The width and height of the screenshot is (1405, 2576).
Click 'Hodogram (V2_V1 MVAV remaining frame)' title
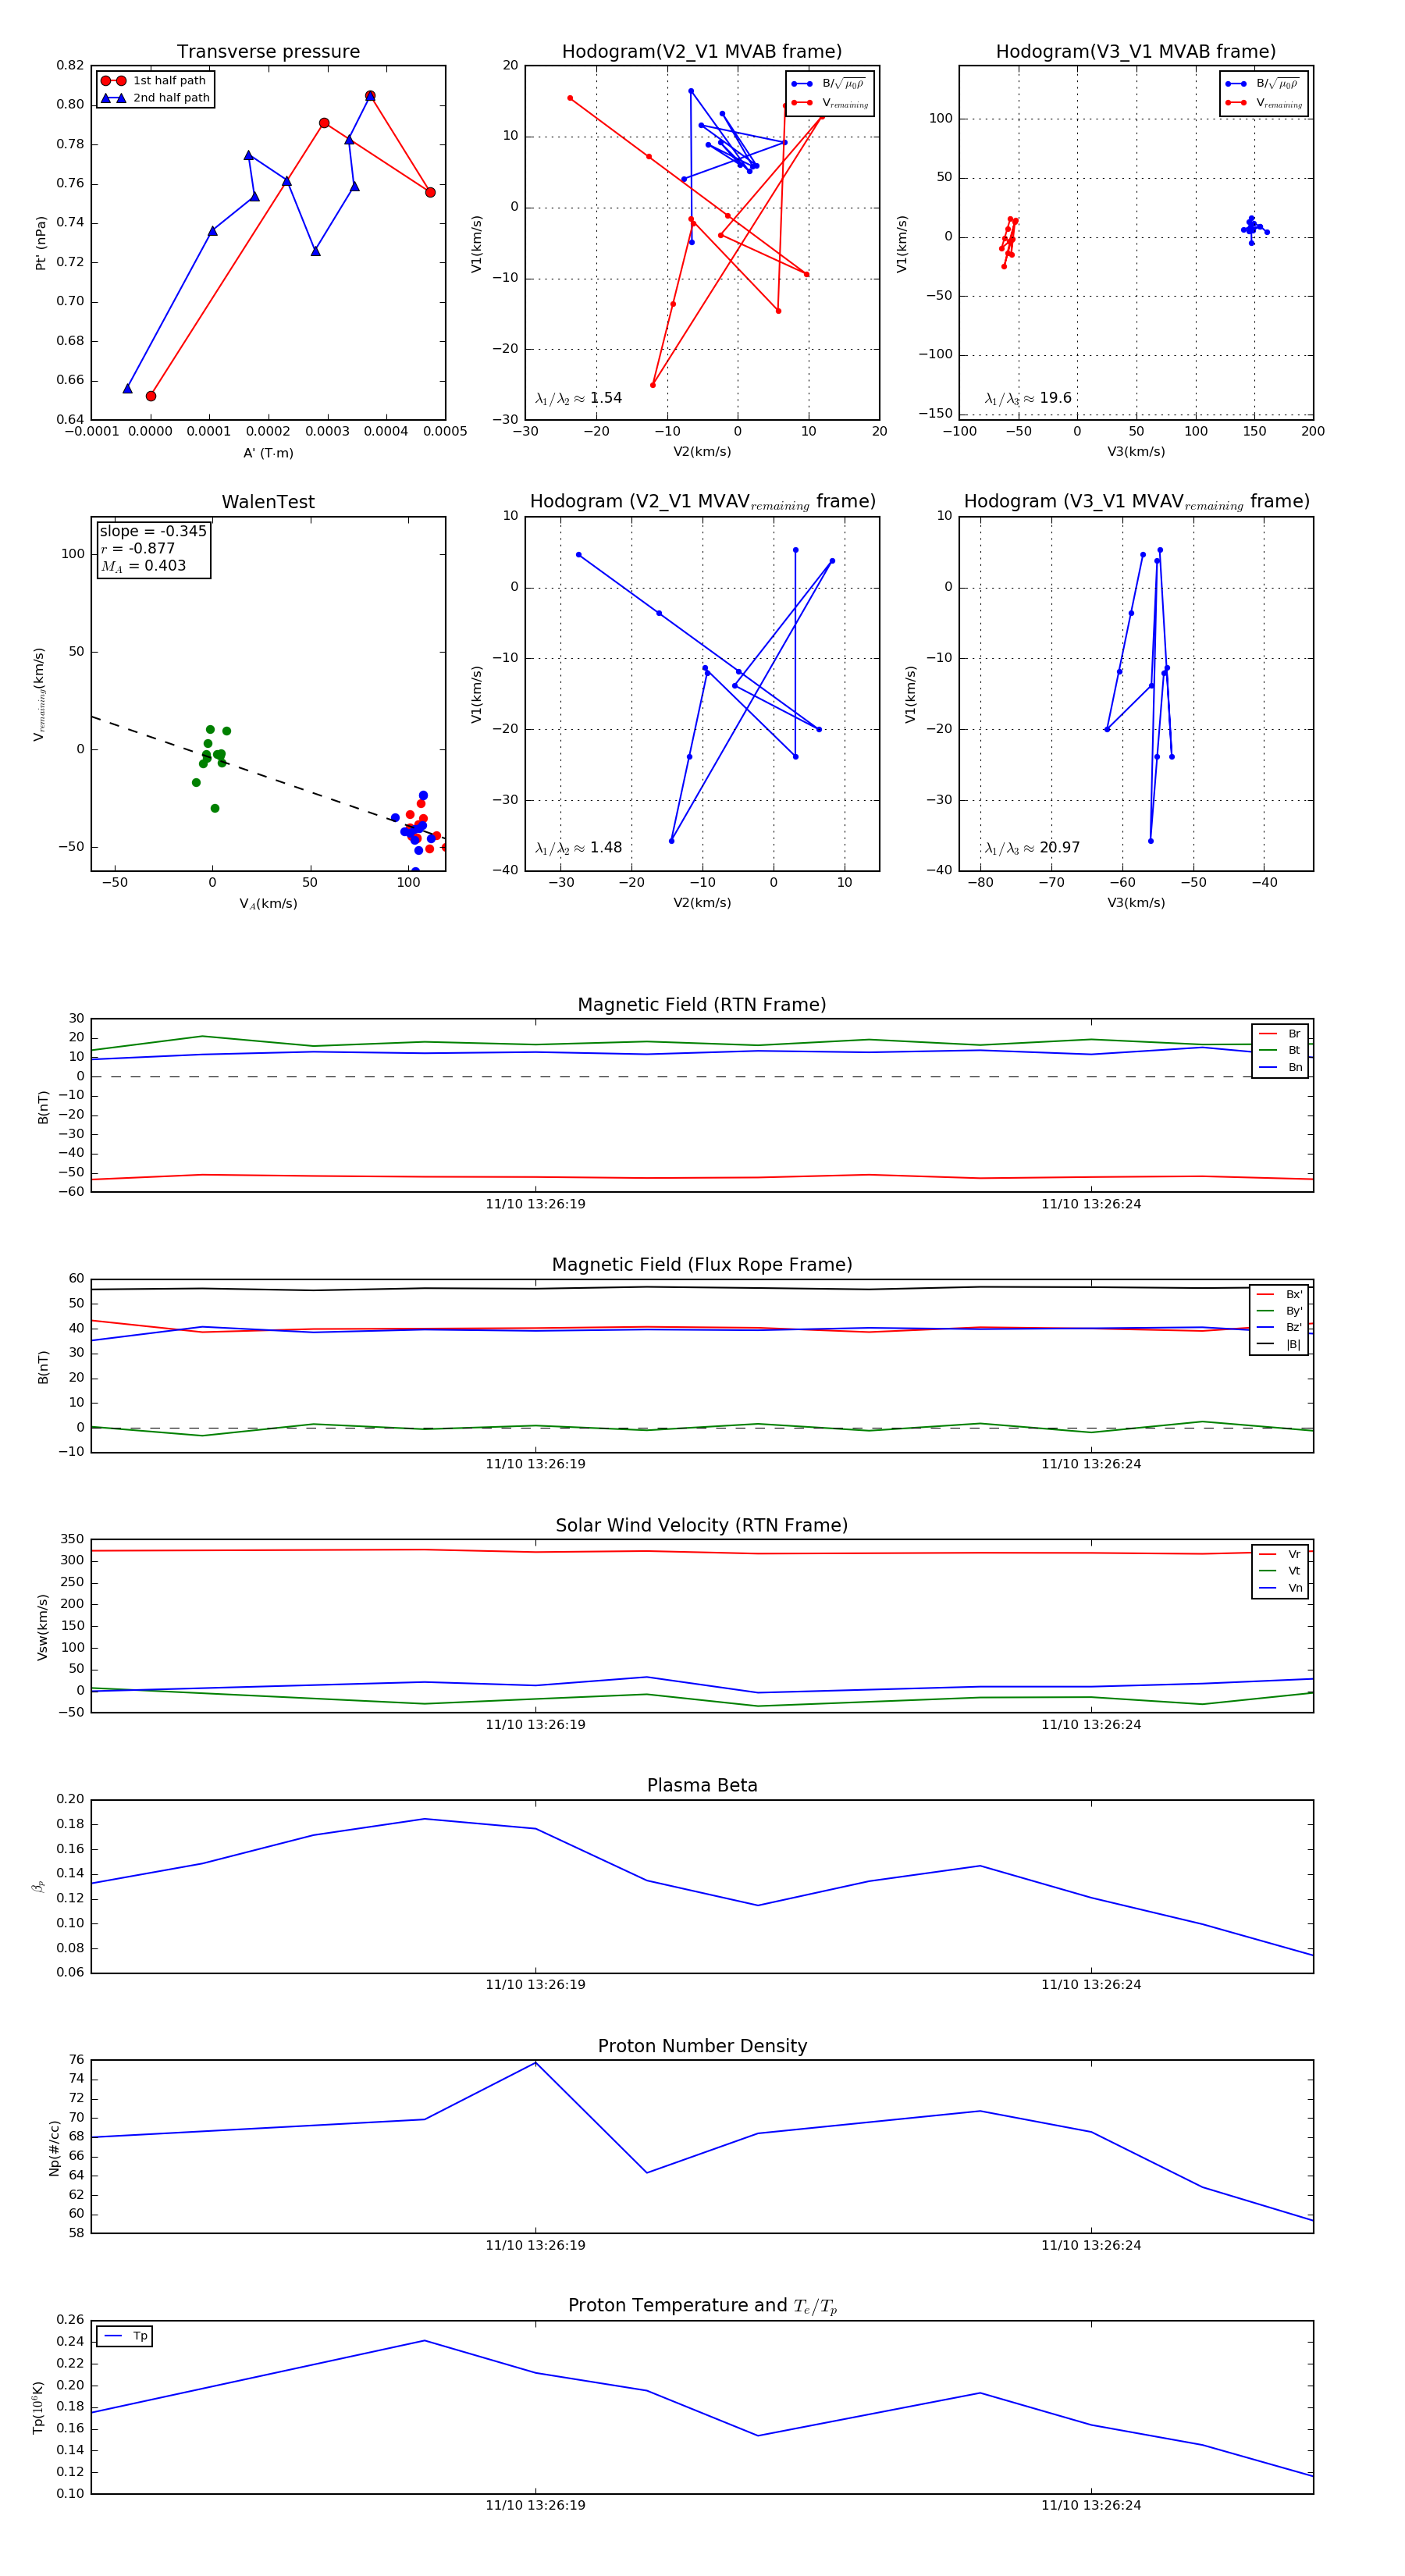(702, 502)
